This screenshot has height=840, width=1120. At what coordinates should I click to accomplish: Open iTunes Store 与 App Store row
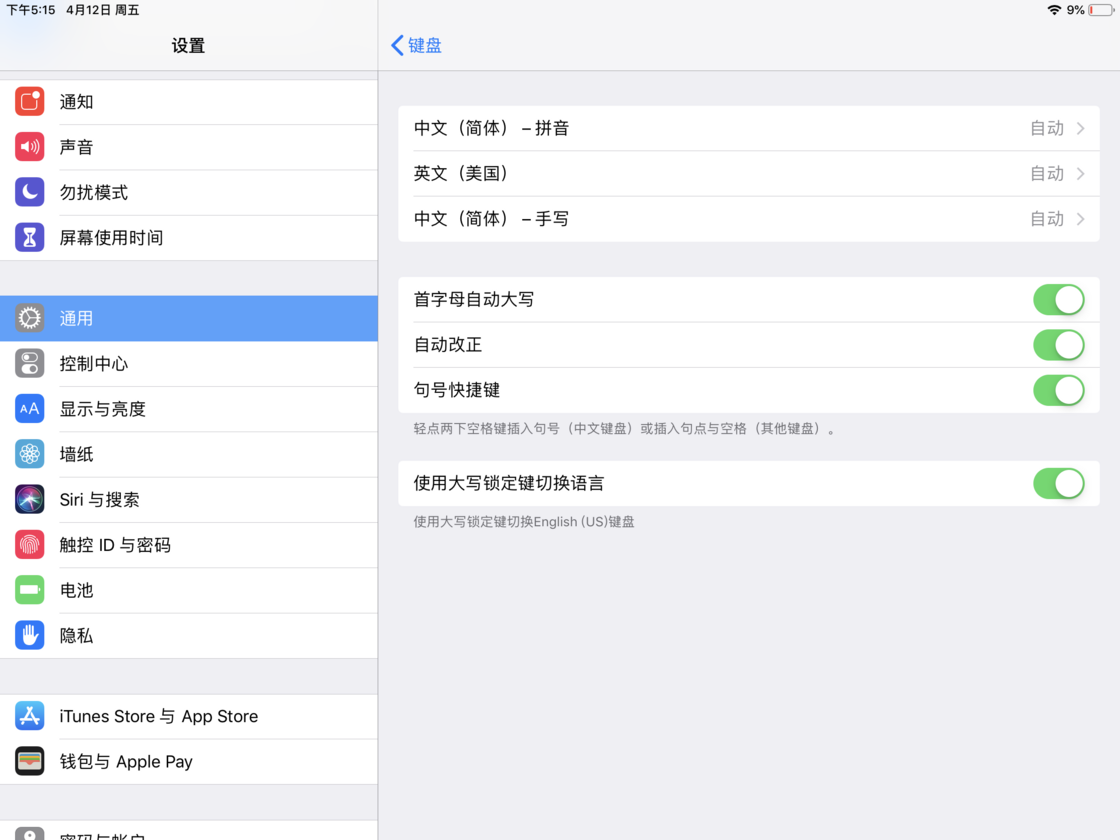click(189, 716)
